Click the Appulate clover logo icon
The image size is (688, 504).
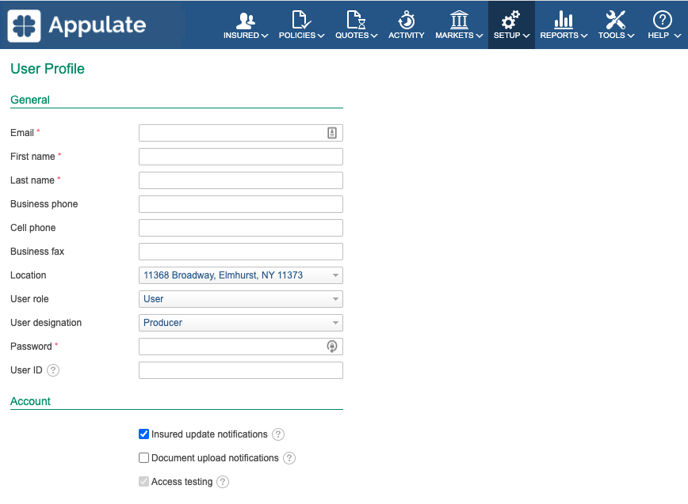point(24,25)
